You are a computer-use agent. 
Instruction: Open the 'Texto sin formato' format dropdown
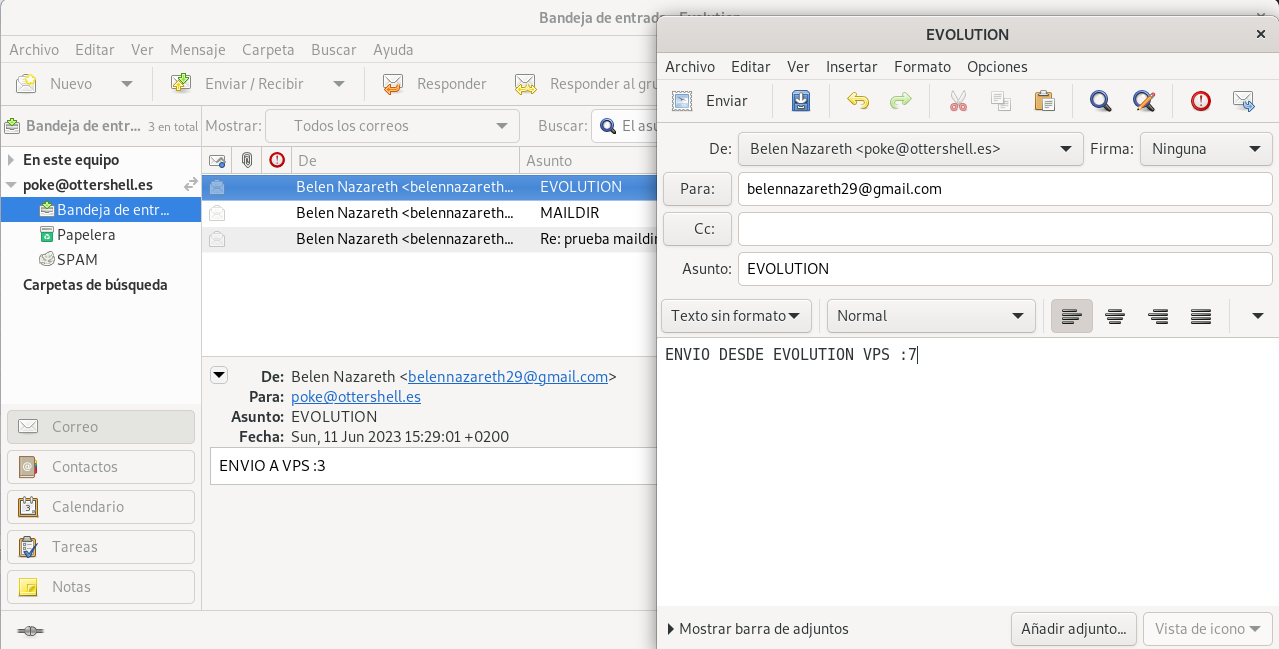(736, 316)
